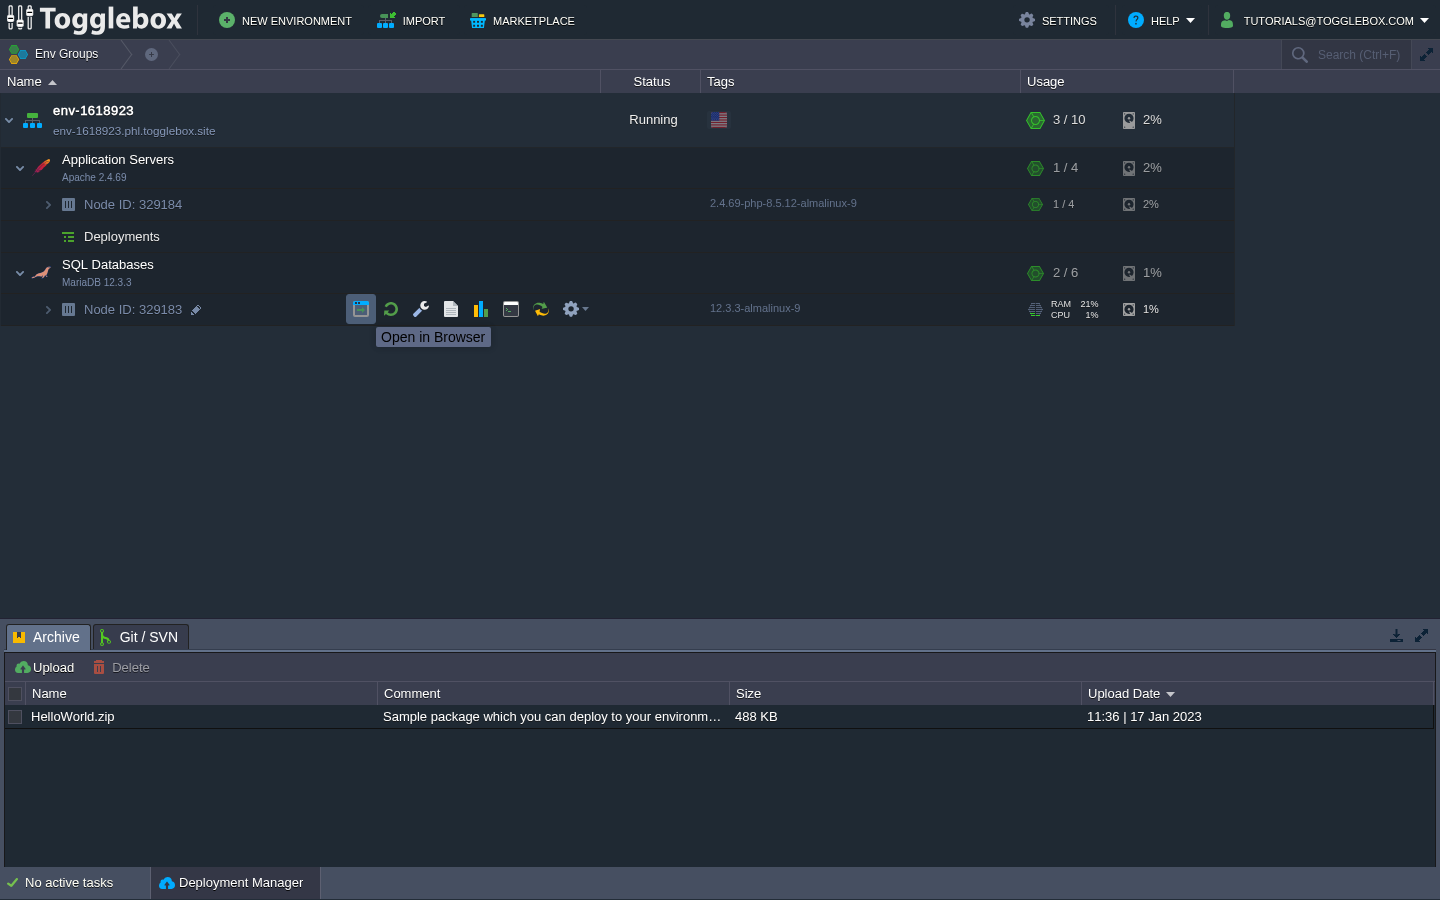Click disk usage icon for env-1618923 row

tap(1129, 120)
